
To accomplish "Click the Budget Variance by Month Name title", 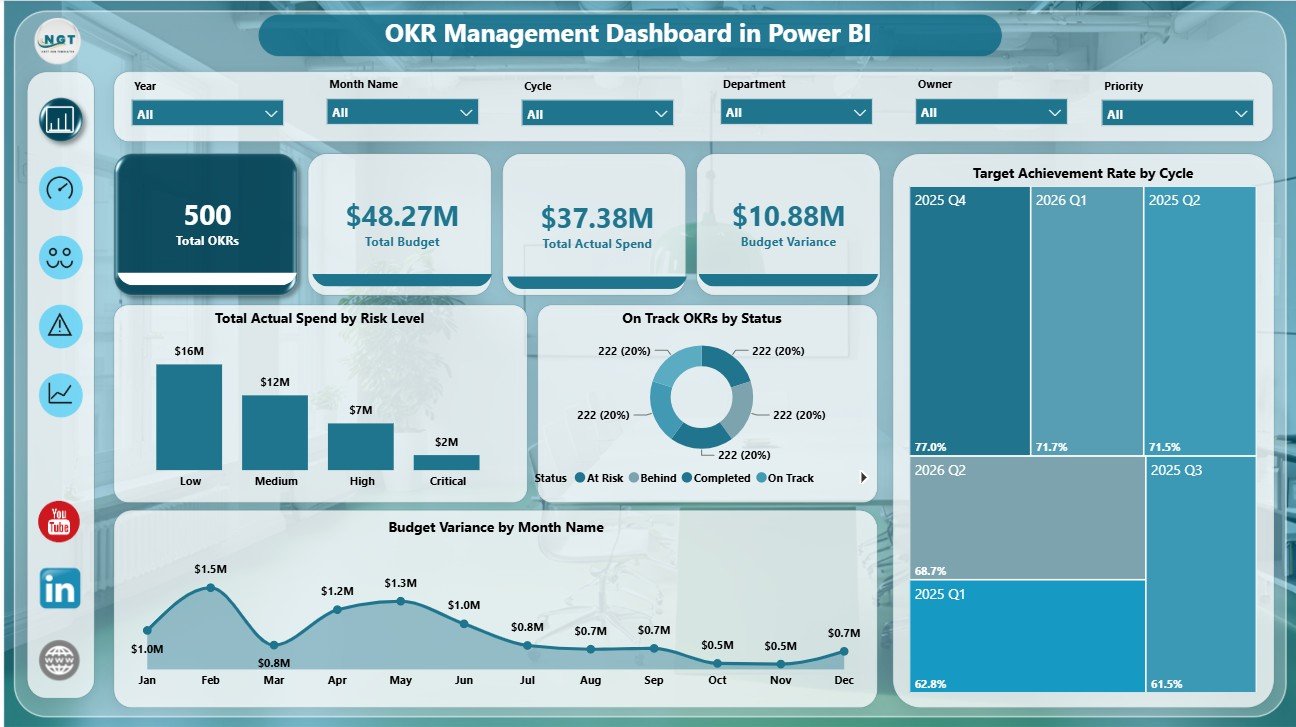I will point(496,527).
